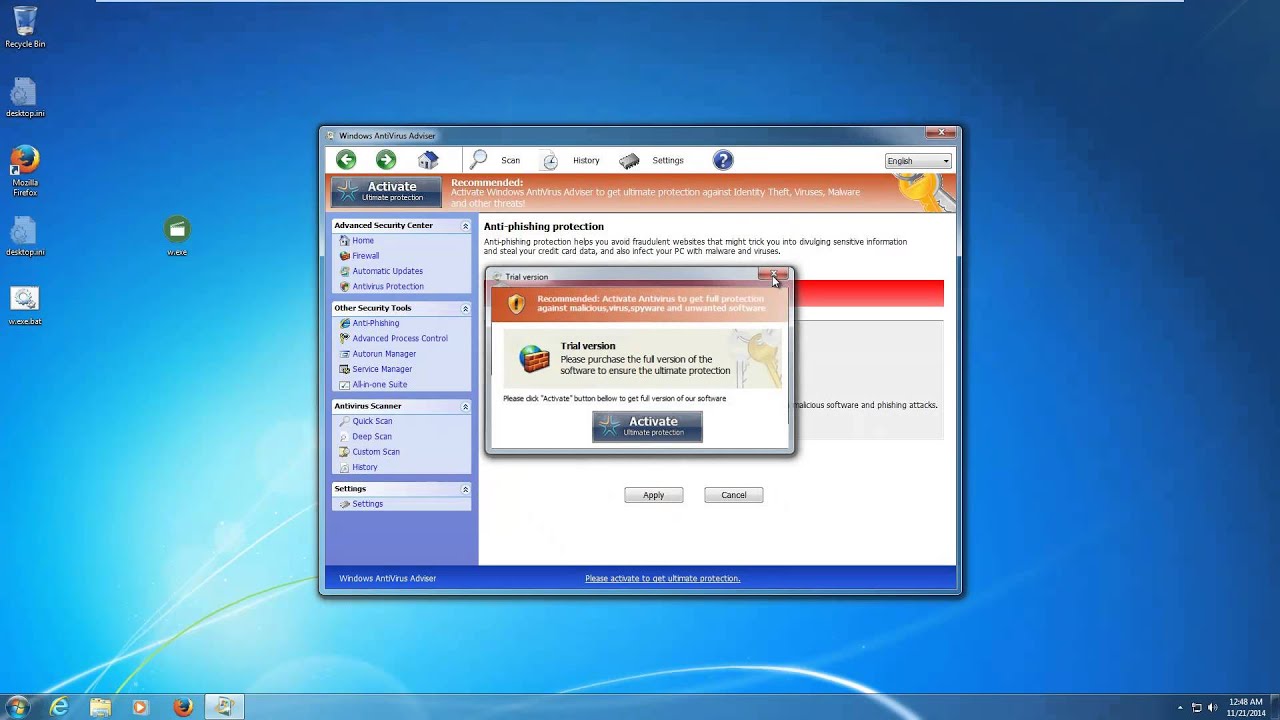
Task: Click the Deep Scan icon
Action: tap(345, 436)
